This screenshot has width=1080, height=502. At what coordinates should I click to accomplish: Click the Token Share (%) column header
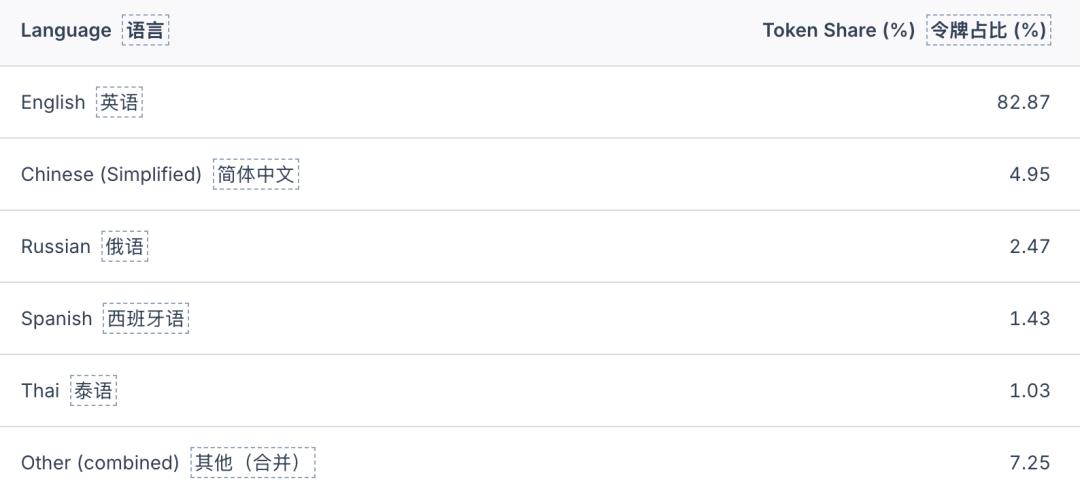click(838, 30)
